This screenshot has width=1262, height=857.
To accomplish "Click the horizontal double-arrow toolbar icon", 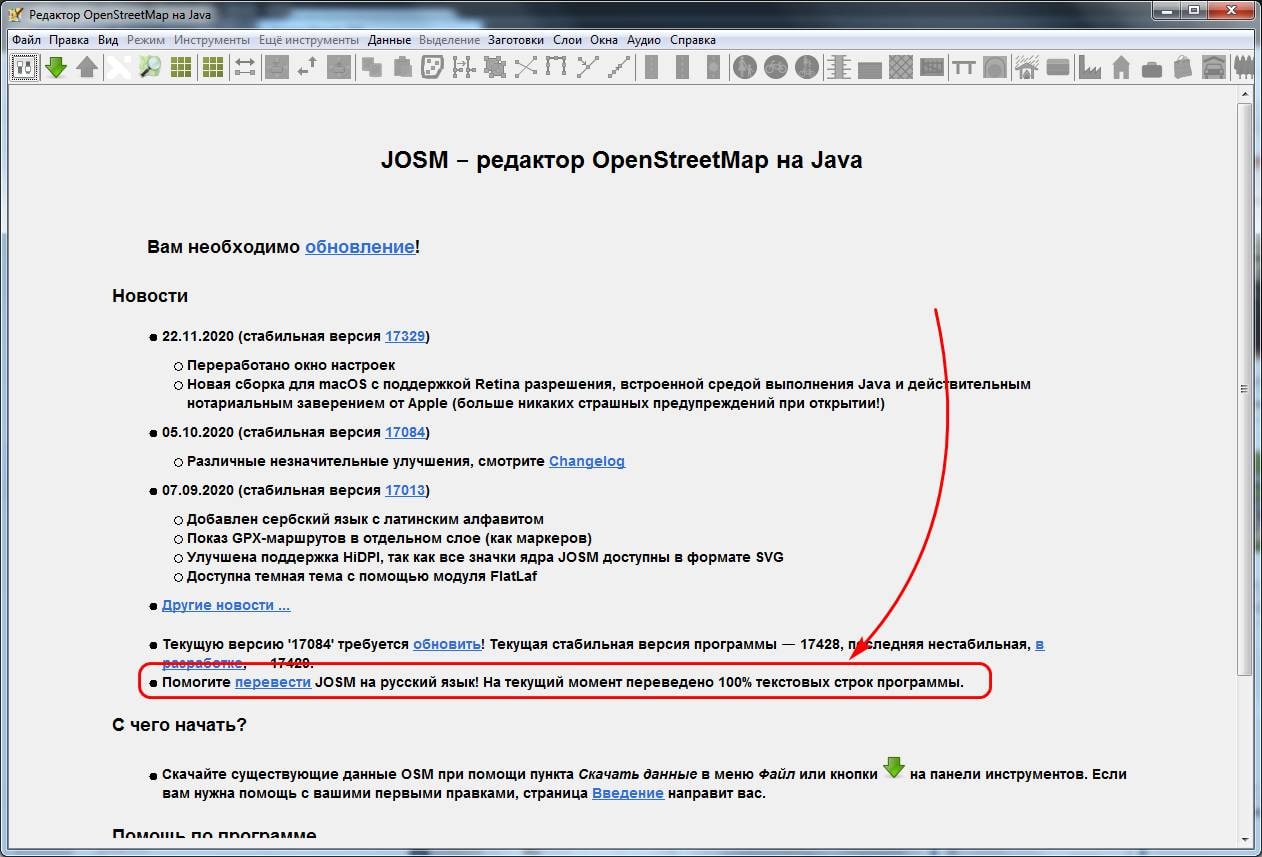I will [244, 67].
